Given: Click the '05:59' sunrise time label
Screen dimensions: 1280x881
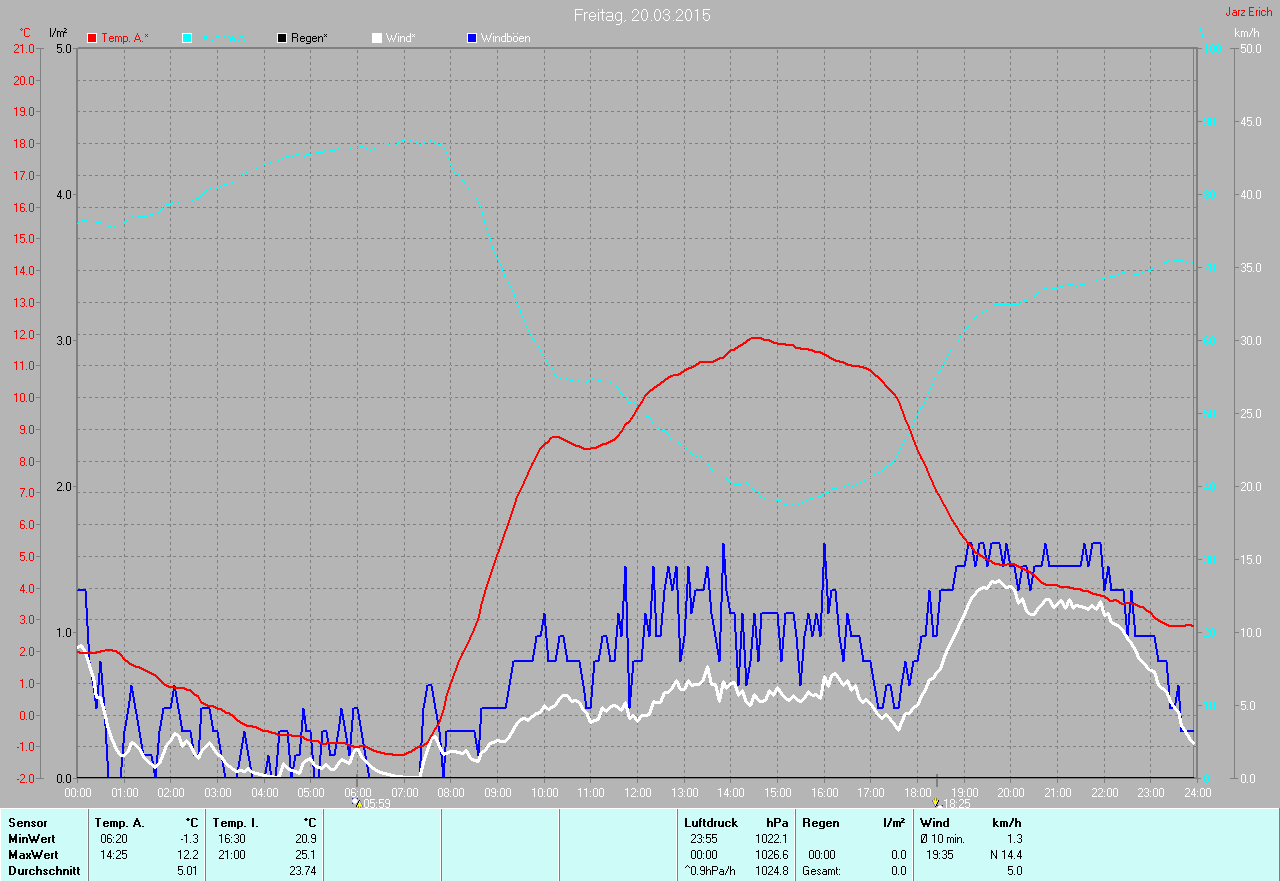Looking at the screenshot, I should (376, 803).
